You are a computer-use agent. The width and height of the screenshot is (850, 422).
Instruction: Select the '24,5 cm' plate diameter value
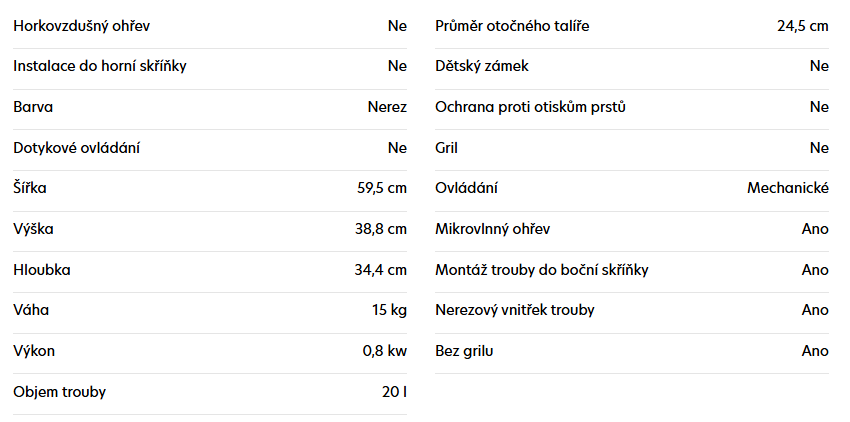803,26
